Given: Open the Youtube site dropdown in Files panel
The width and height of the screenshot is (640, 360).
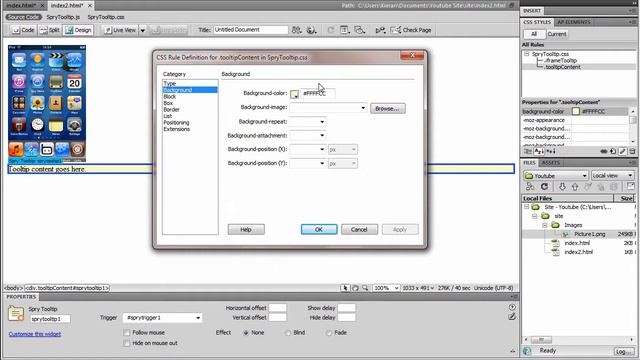Looking at the screenshot, I should [x=556, y=176].
